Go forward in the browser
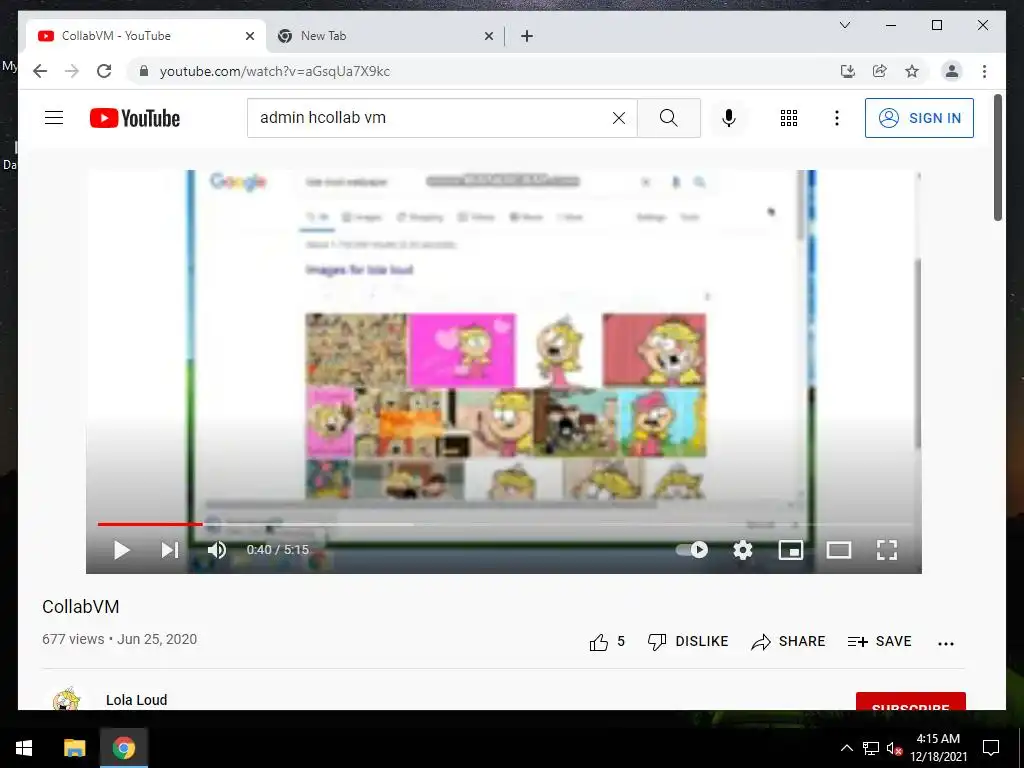This screenshot has height=768, width=1024. 72,71
